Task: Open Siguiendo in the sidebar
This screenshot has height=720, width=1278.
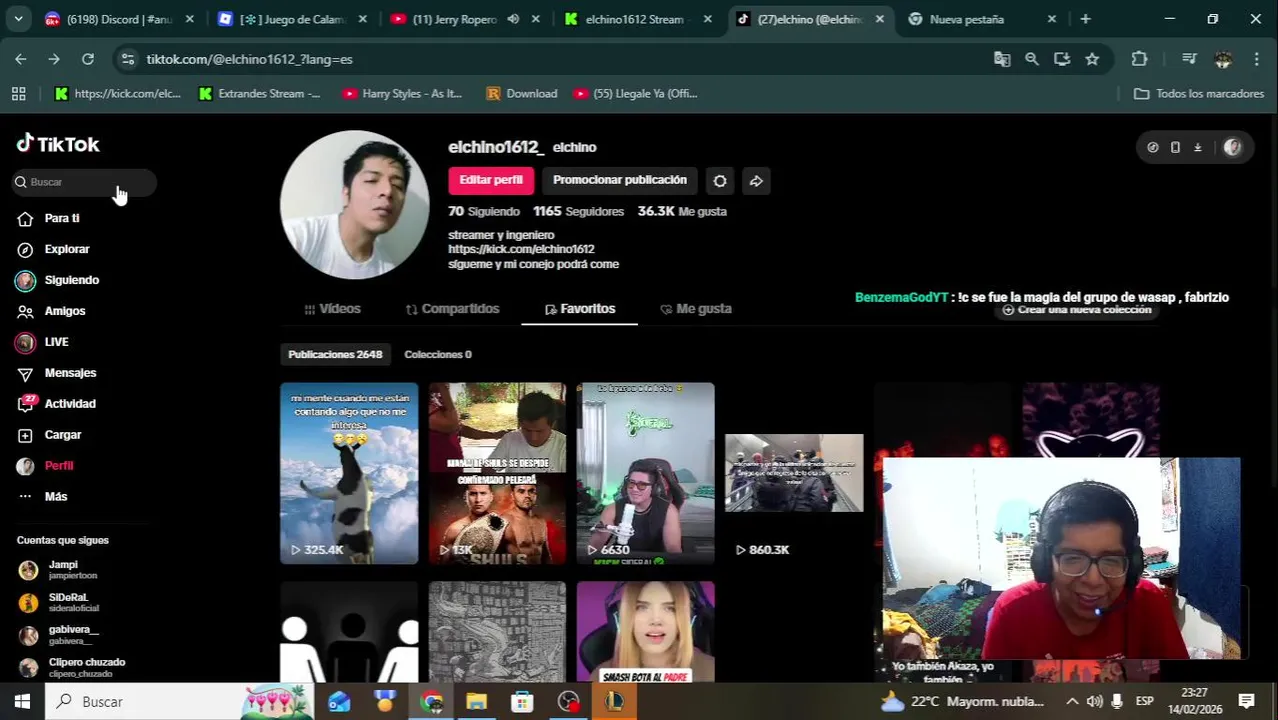Action: [71, 280]
